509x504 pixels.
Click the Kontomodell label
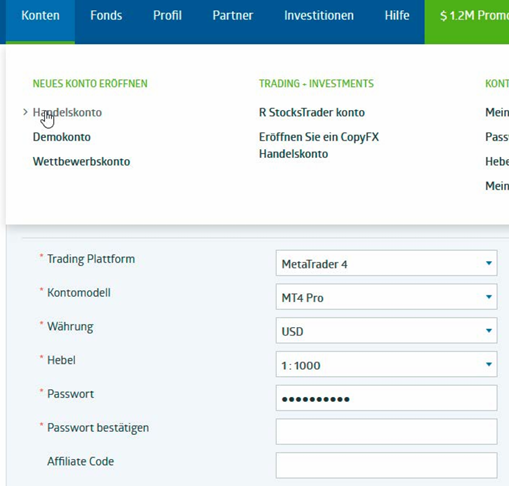click(x=79, y=293)
